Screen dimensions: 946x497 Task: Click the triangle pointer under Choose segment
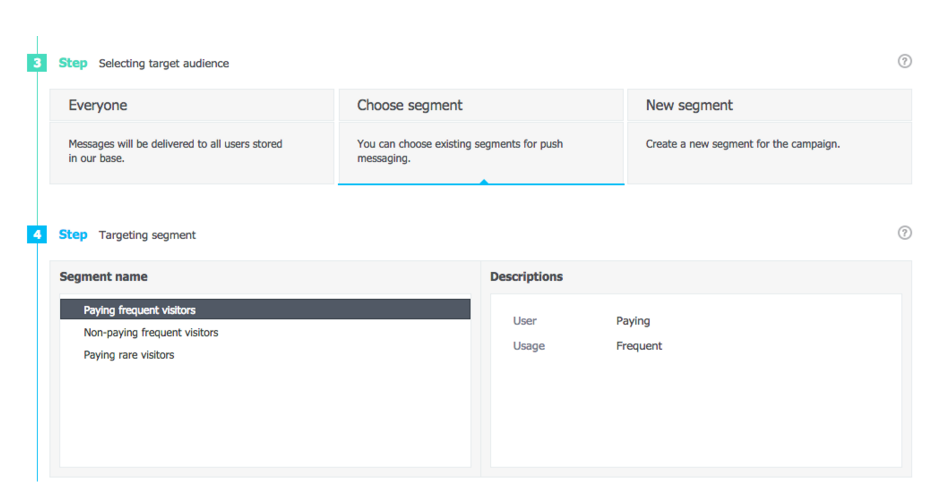point(484,181)
